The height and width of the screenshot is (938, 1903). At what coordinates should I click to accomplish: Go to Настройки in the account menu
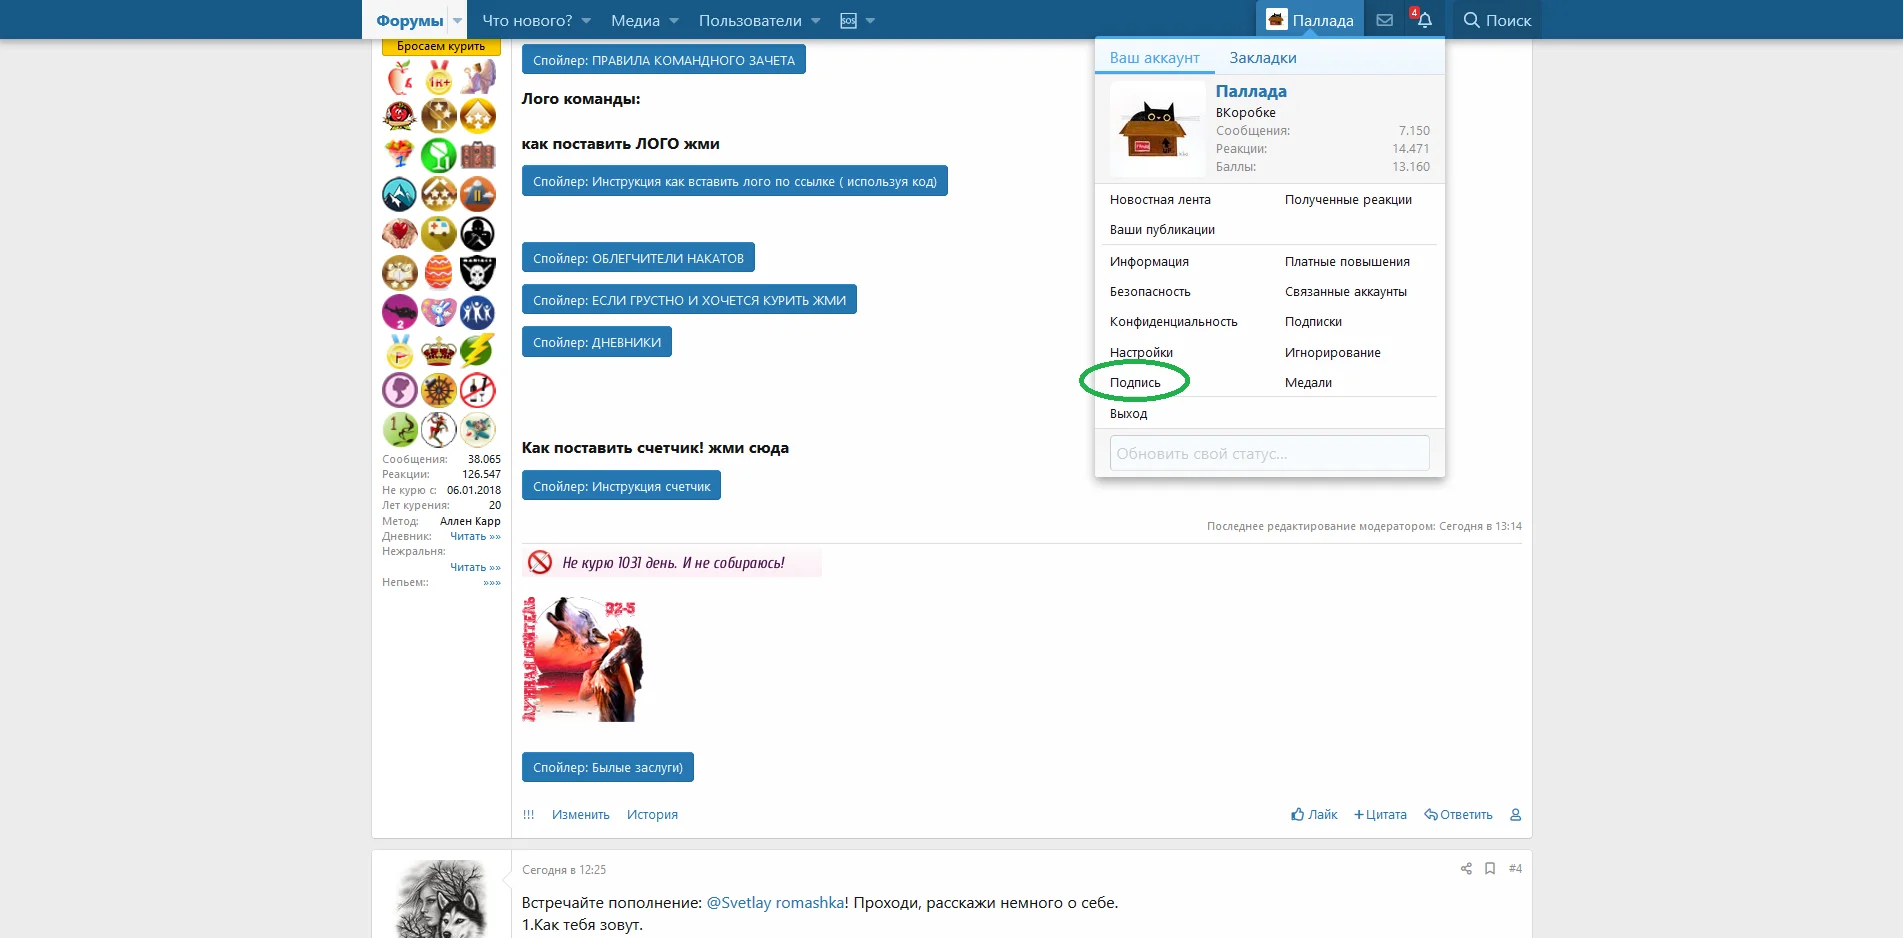[1141, 353]
